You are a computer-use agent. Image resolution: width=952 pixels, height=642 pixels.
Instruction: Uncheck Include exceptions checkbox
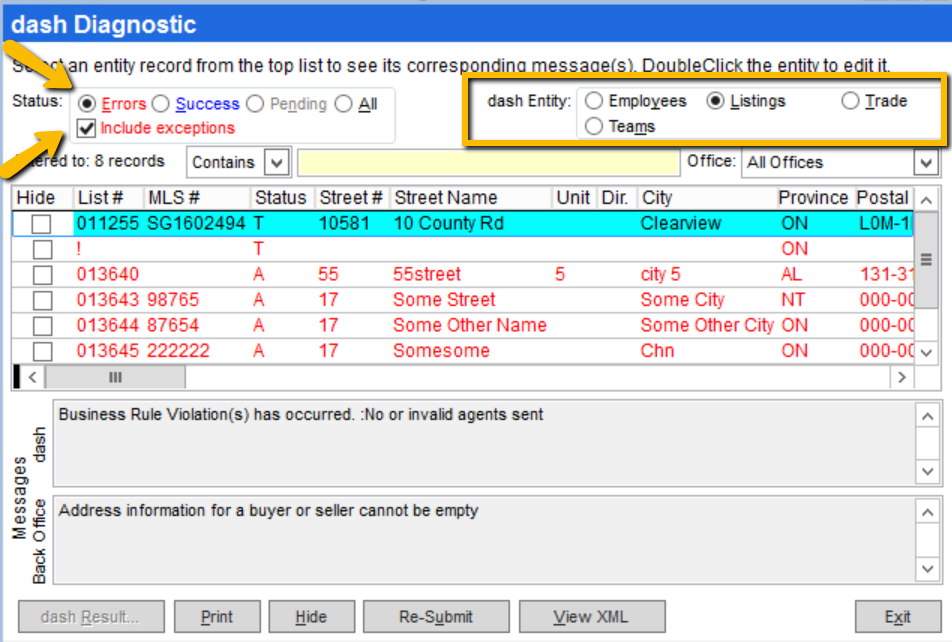[88, 128]
